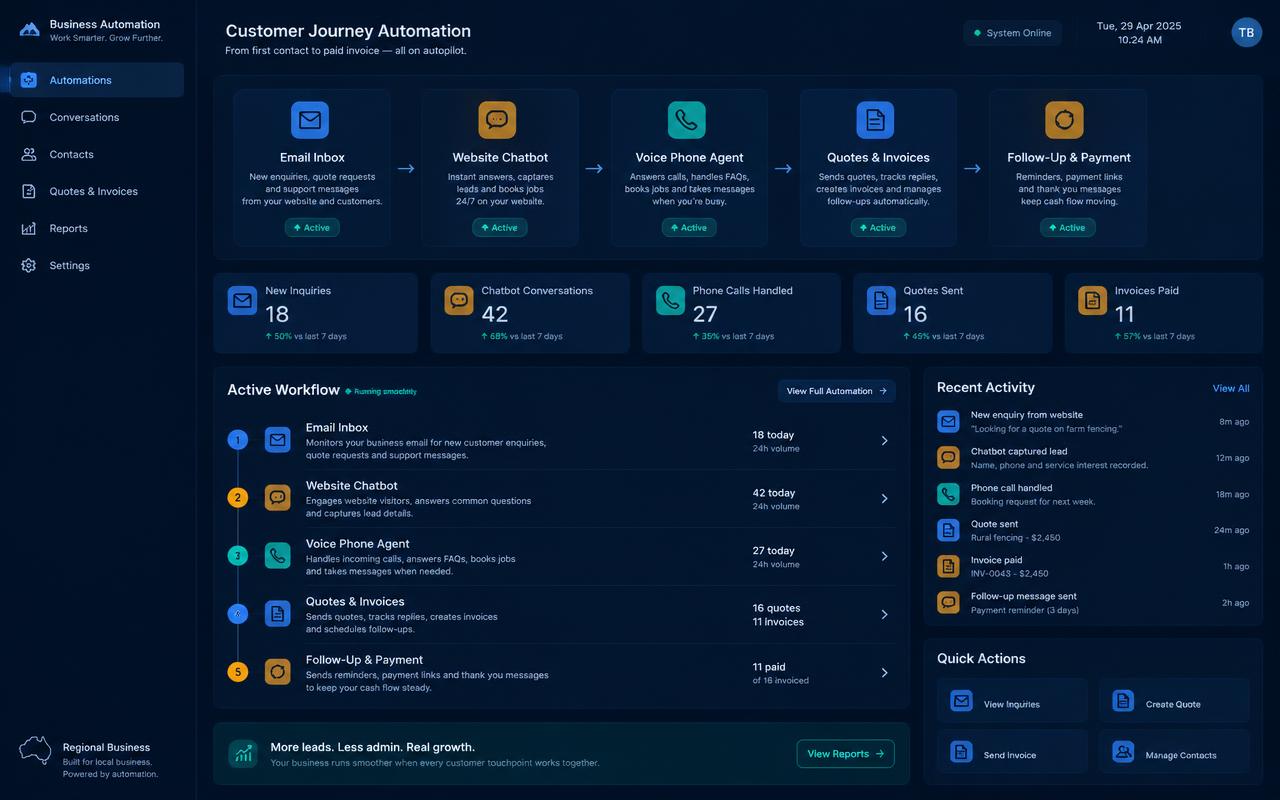Click the Voice Phone Agent icon in Active Workflow
The height and width of the screenshot is (800, 1280).
[x=277, y=556]
